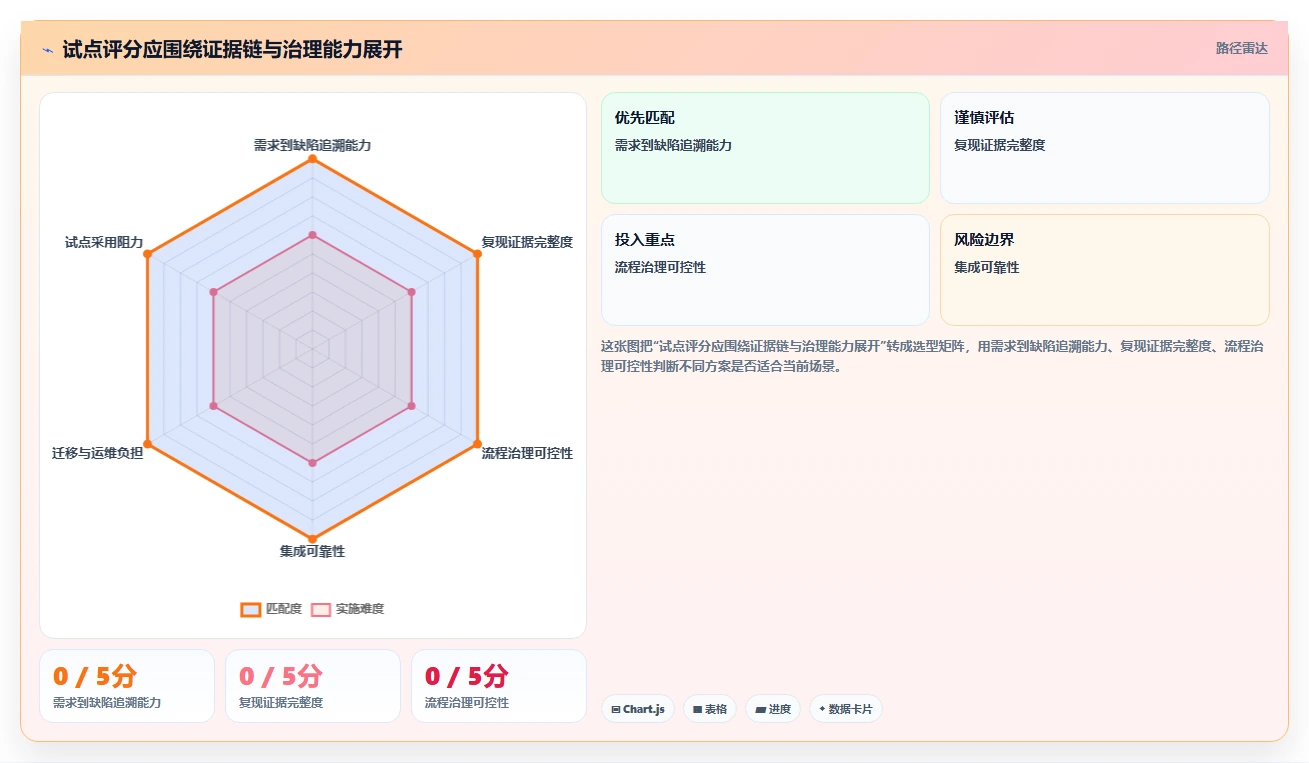1309x763 pixels.
Task: Click the 试点采用阻力 radar axis label
Action: [x=104, y=242]
